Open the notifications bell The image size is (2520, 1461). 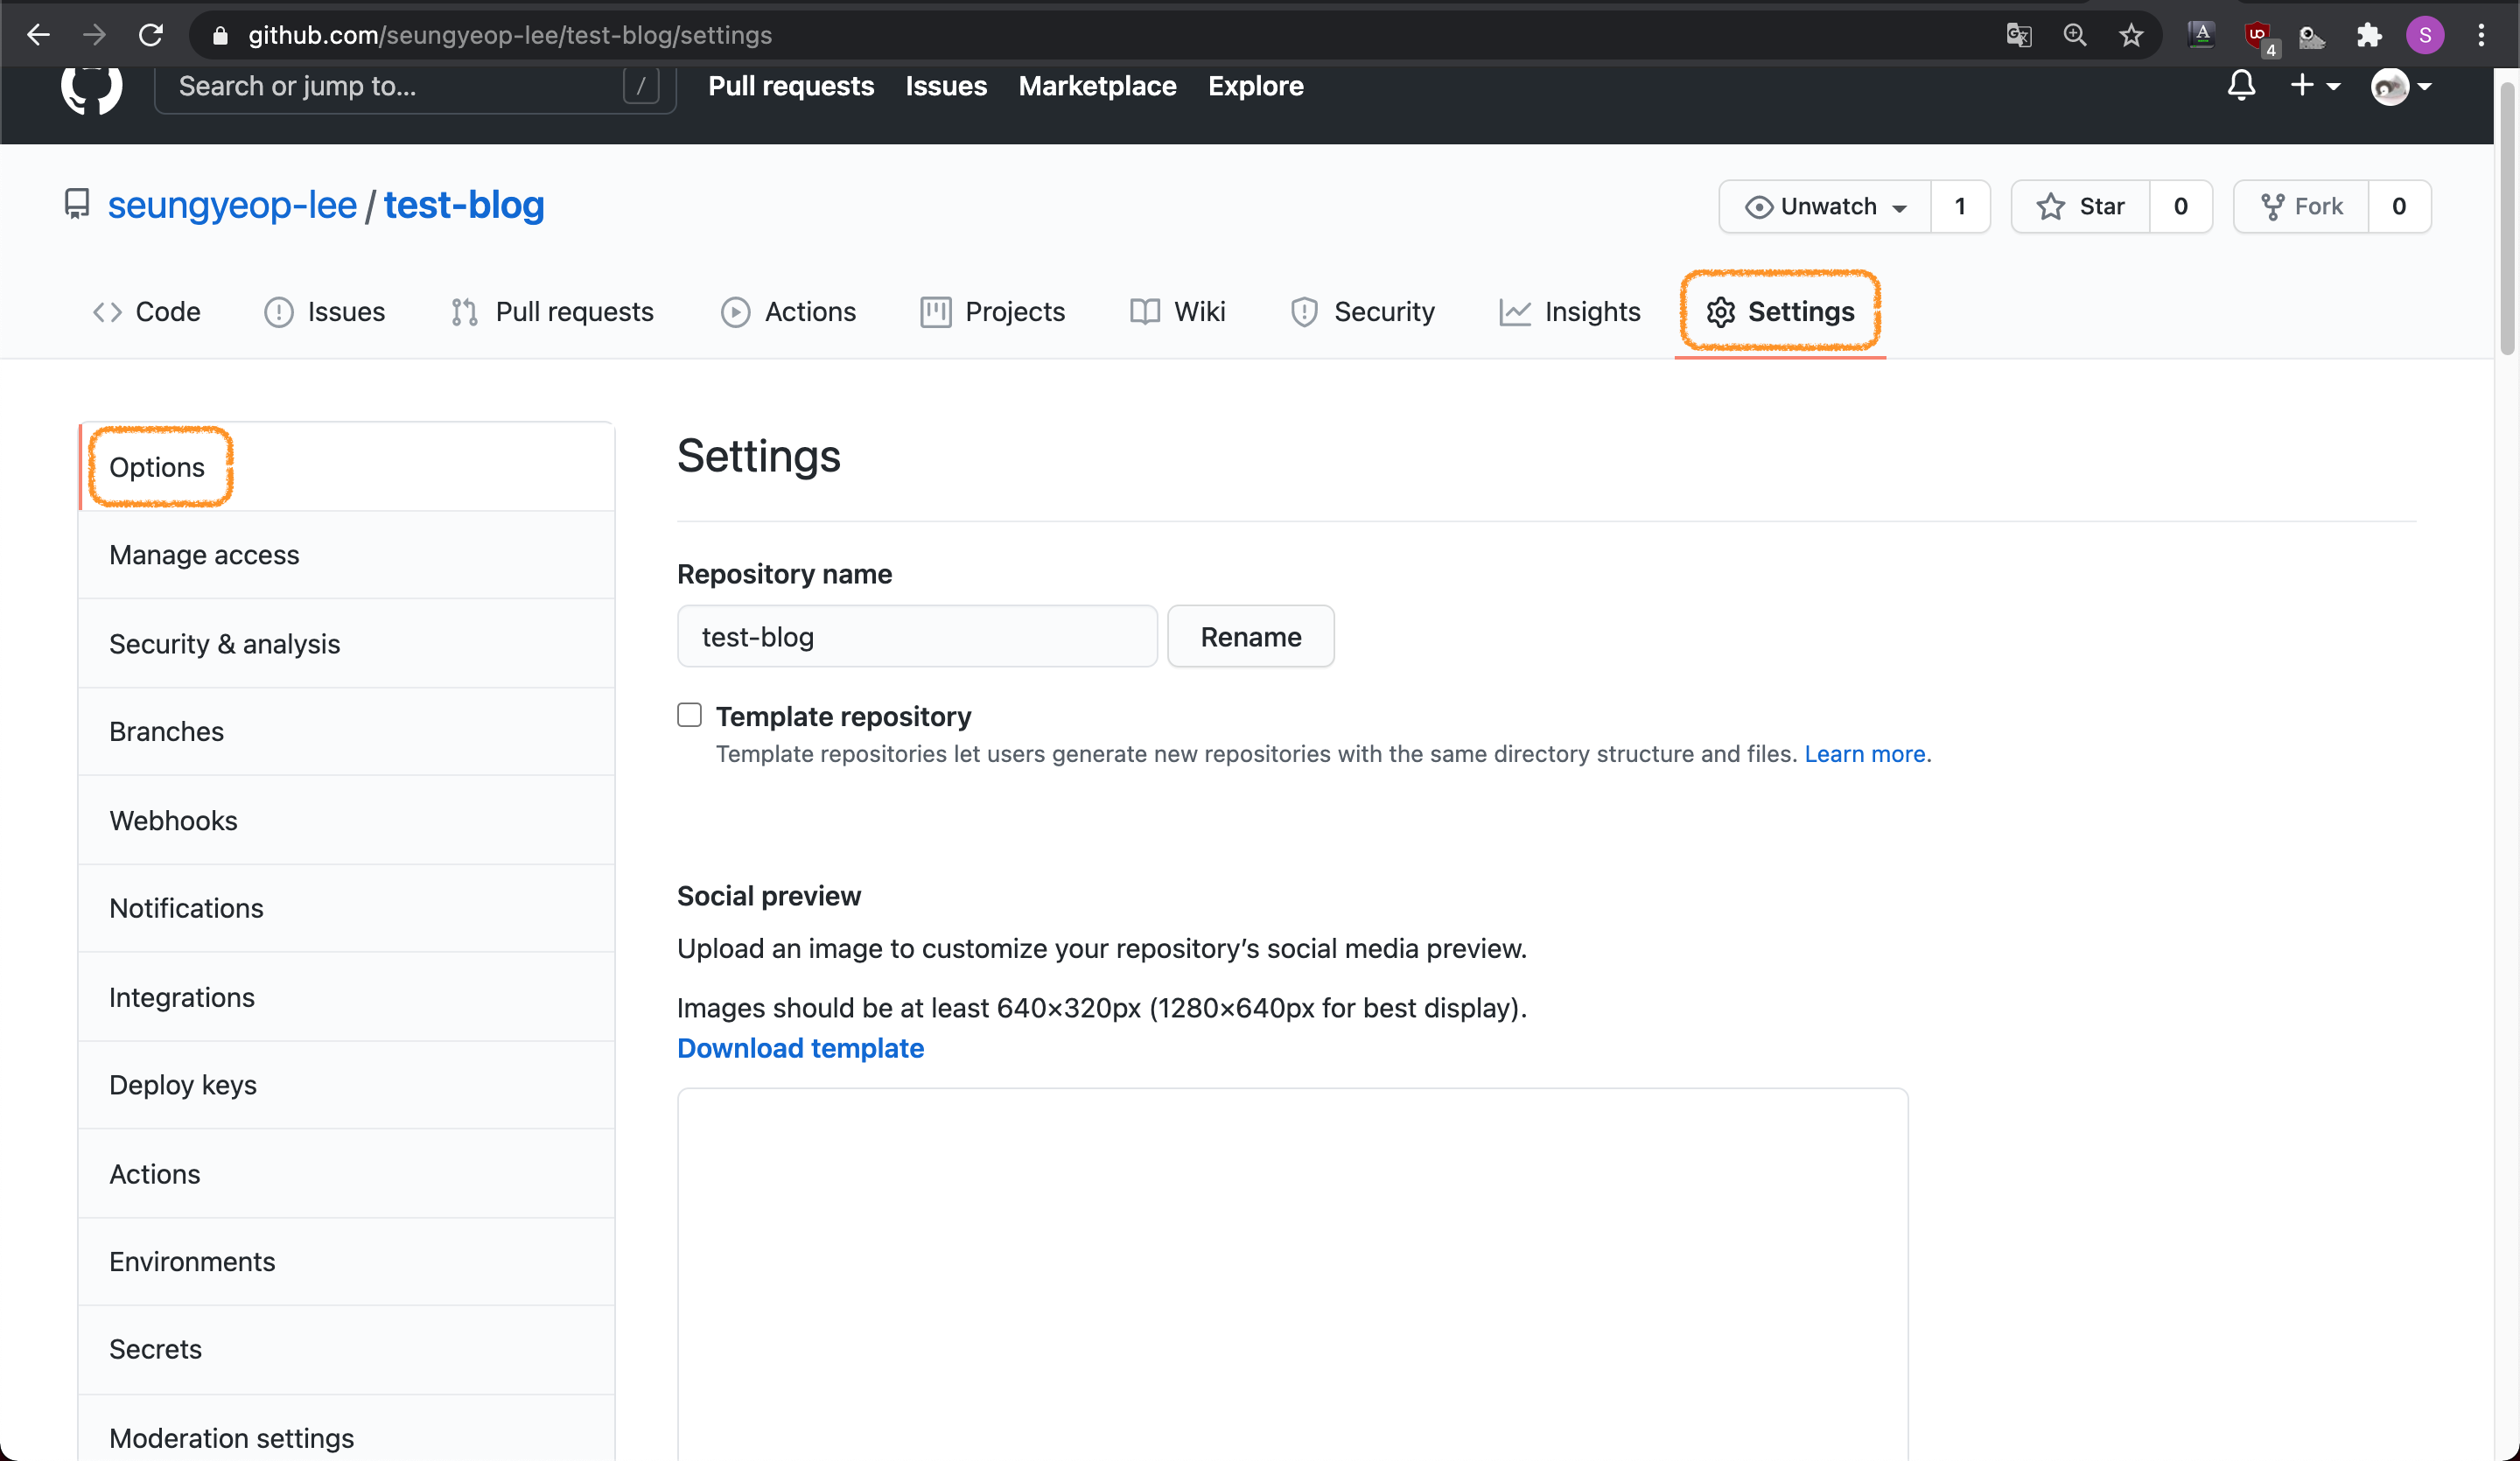(x=2241, y=86)
